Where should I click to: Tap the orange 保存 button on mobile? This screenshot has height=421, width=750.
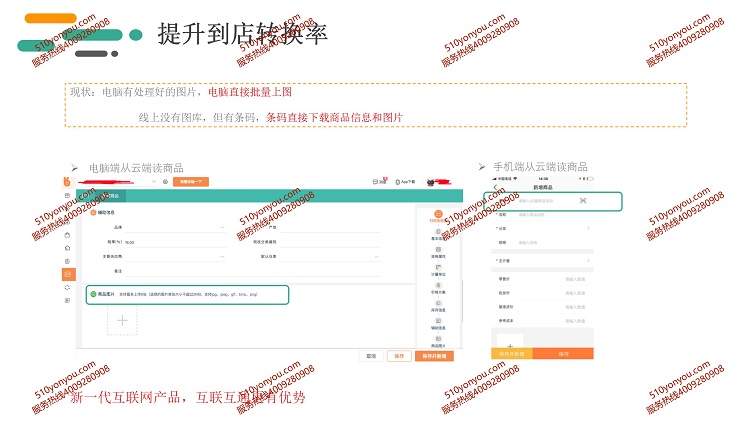[563, 354]
